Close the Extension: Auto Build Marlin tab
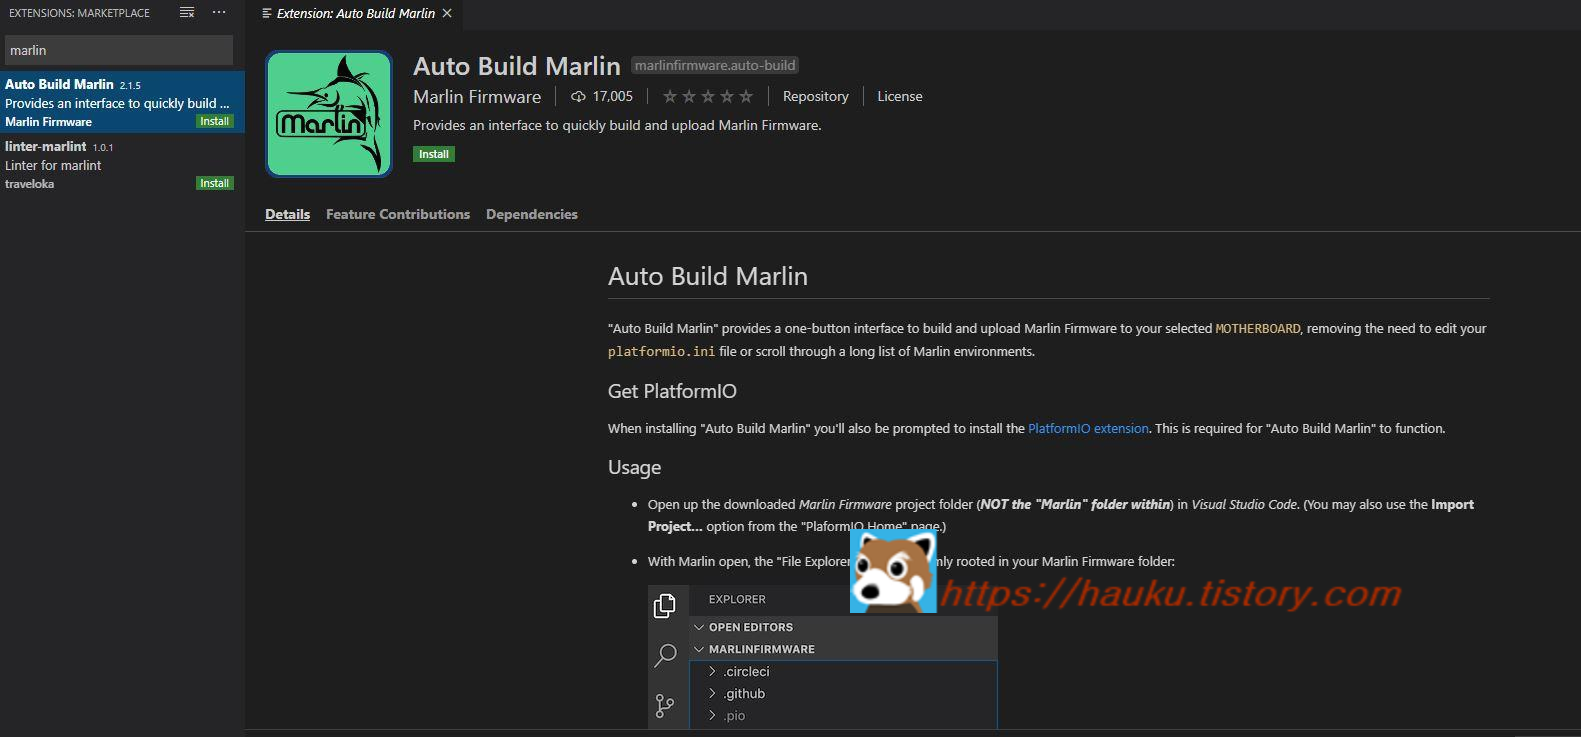Viewport: 1581px width, 737px height. pyautogui.click(x=447, y=13)
